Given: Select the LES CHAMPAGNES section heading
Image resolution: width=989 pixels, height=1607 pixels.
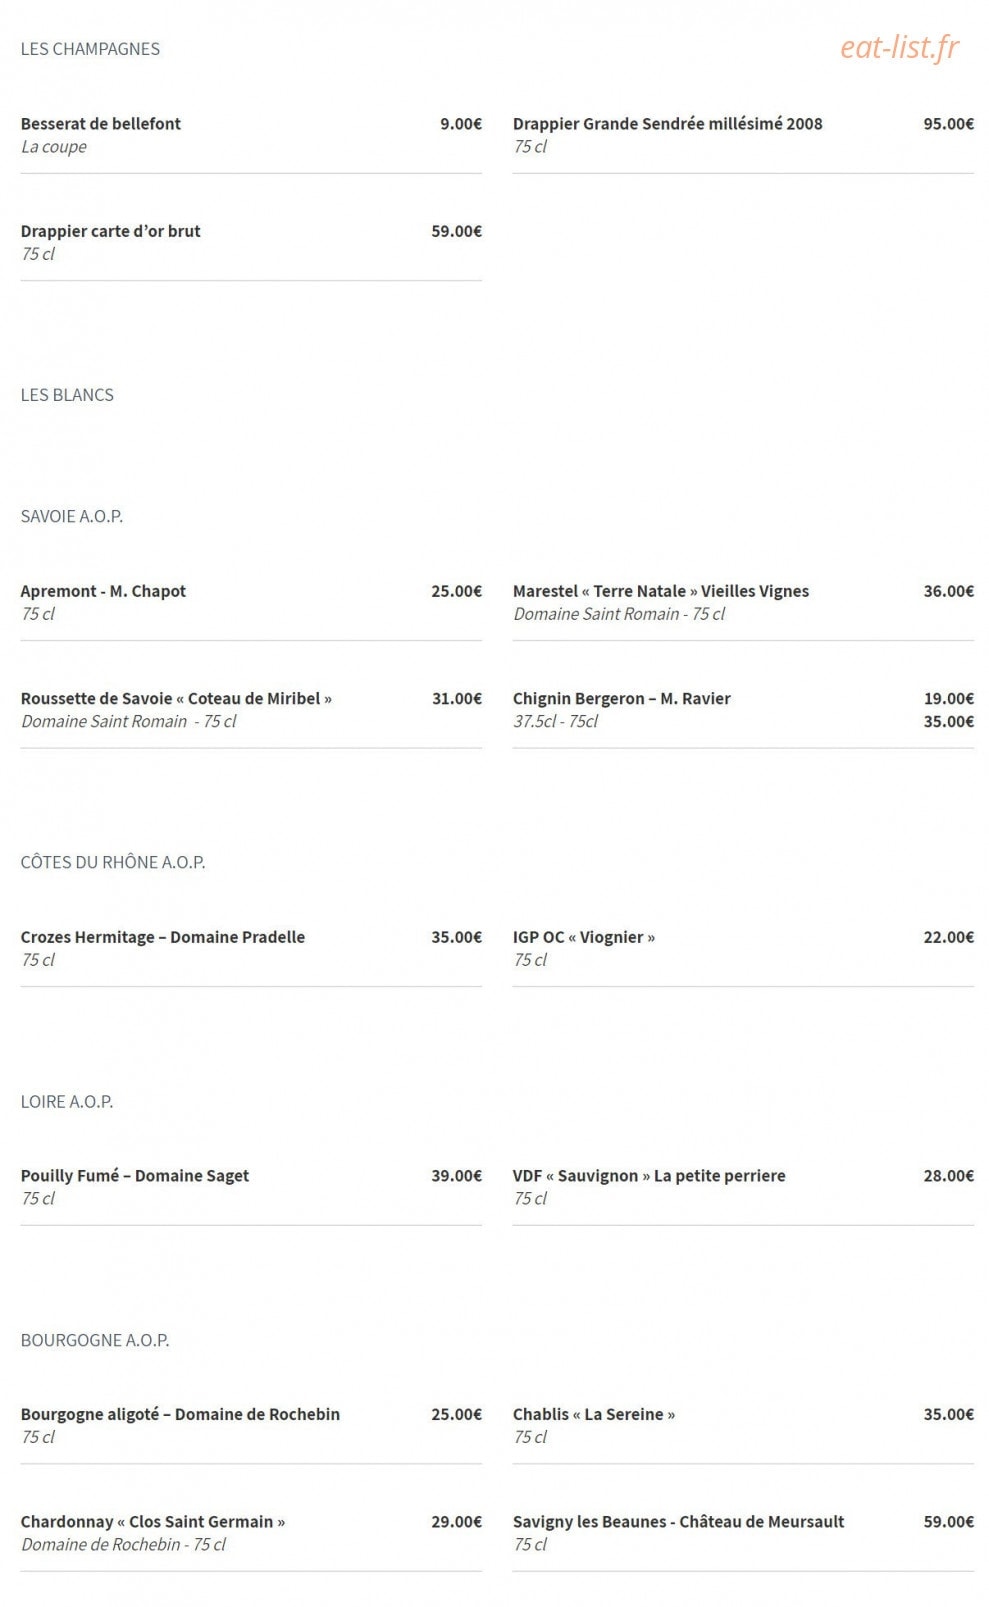Looking at the screenshot, I should (x=90, y=49).
